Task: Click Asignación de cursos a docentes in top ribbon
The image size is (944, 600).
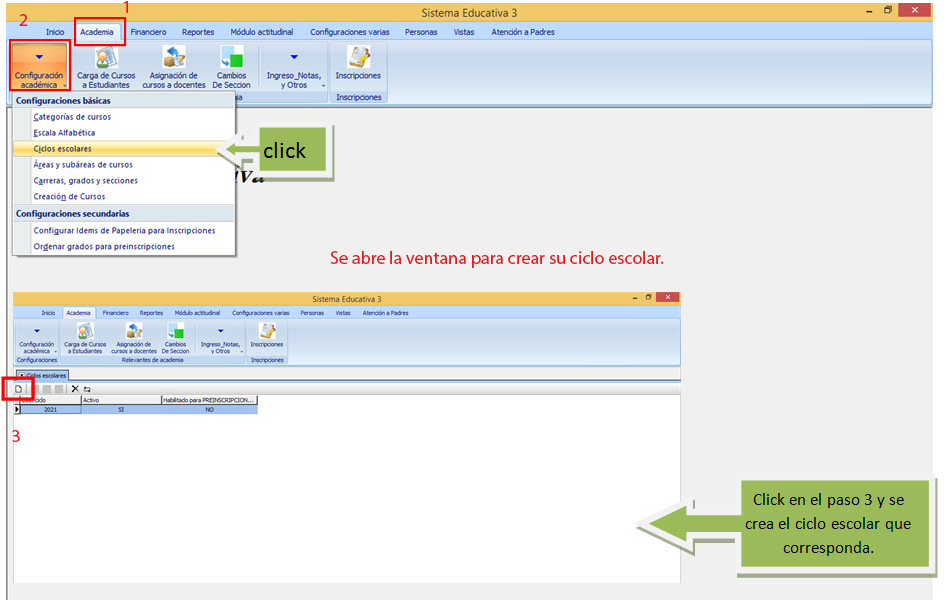Action: tap(174, 67)
